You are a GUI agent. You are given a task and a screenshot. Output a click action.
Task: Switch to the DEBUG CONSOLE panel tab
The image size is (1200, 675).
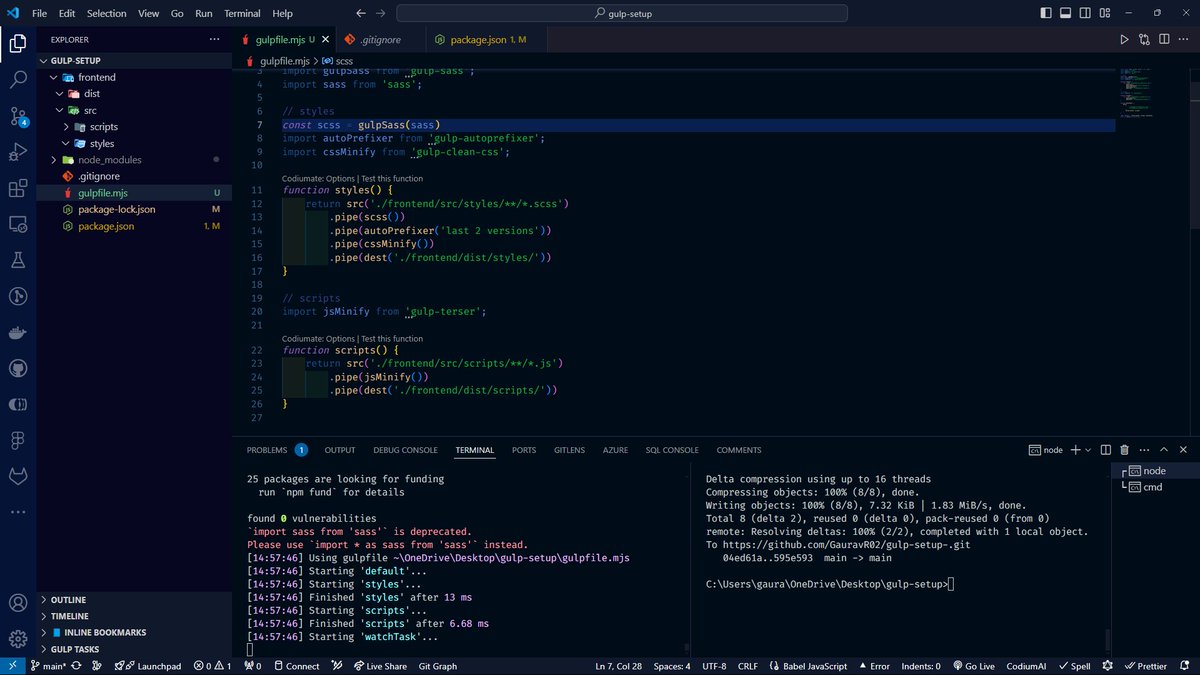(x=405, y=450)
